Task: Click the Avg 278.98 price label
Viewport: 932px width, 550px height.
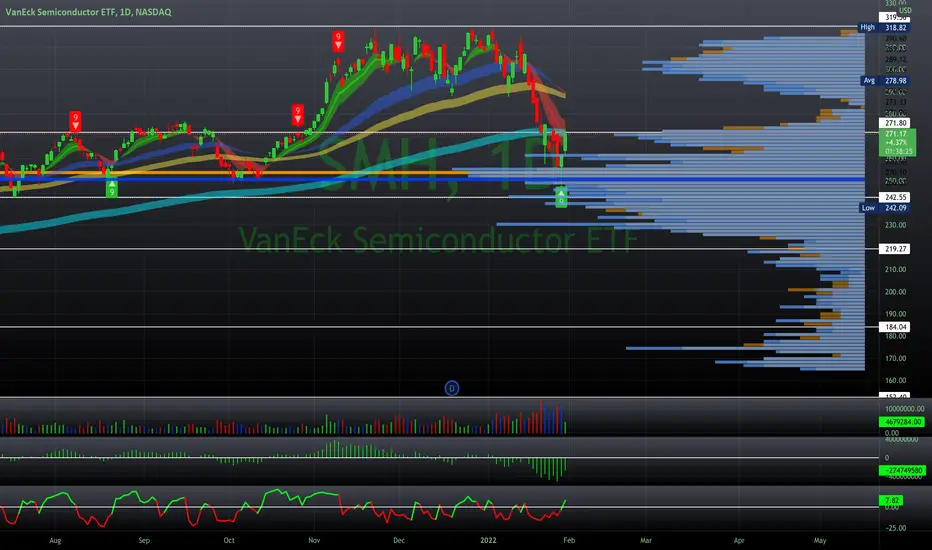Action: pos(886,80)
